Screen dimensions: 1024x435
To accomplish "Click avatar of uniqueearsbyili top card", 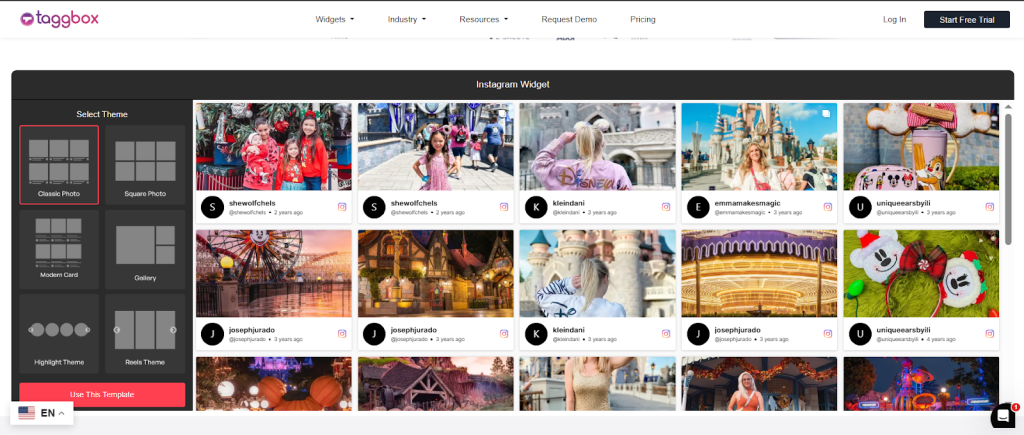I will (859, 207).
